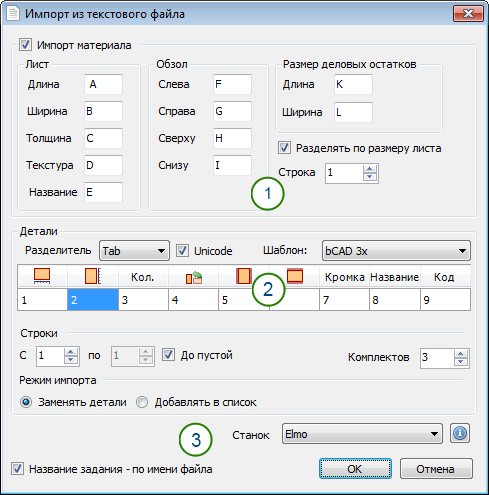Image resolution: width=489 pixels, height=495 pixels.
Task: Decrease the starting row С spinner
Action: coord(71,360)
